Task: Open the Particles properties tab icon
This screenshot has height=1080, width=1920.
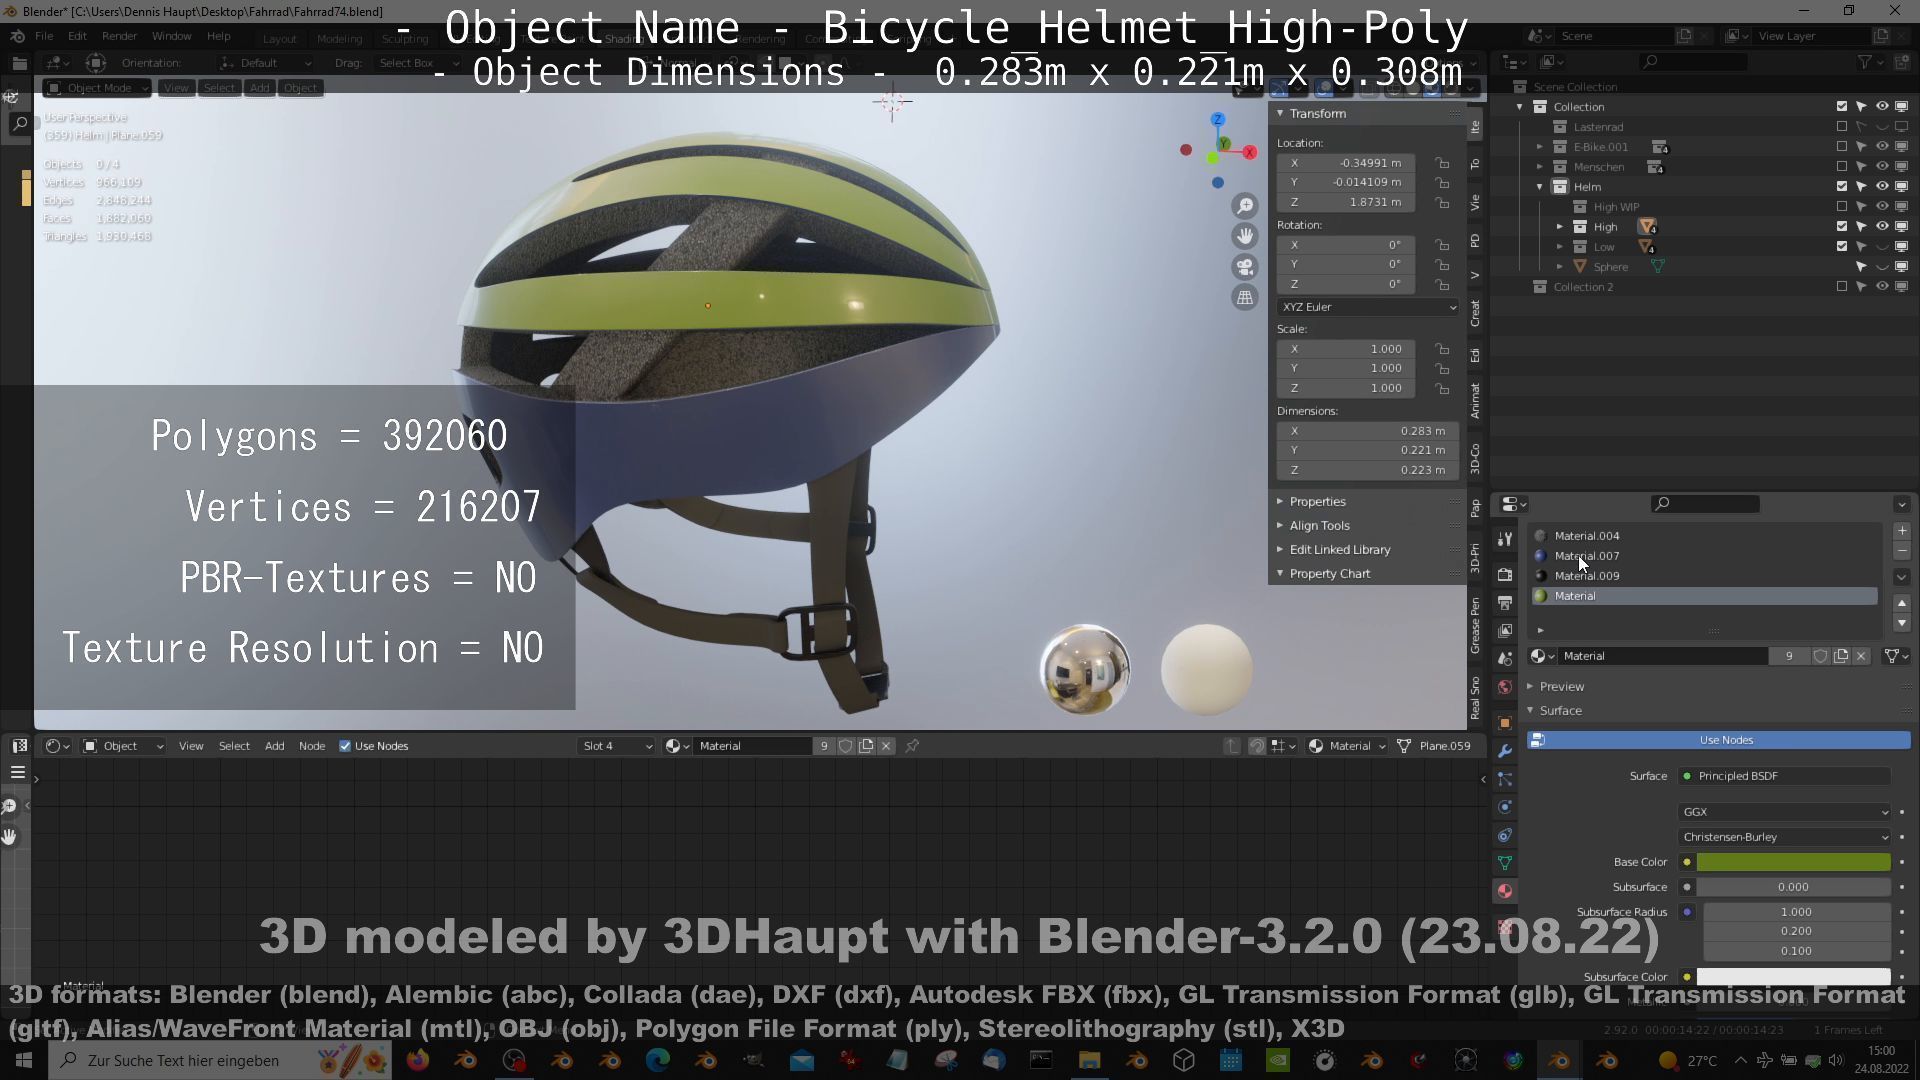Action: tap(1505, 779)
